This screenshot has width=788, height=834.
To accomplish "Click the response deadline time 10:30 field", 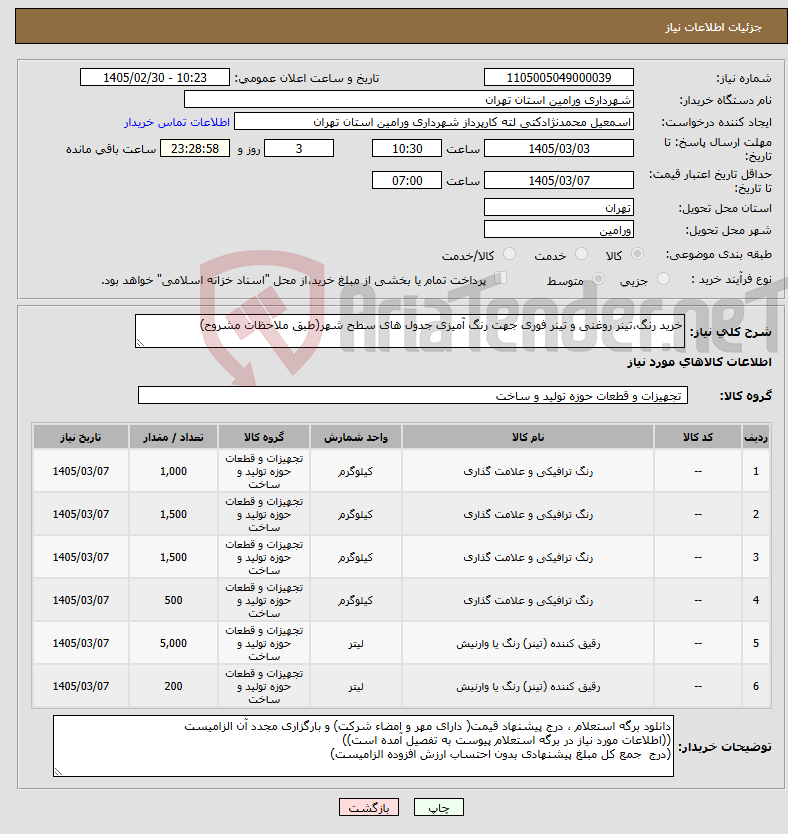I will pyautogui.click(x=407, y=148).
